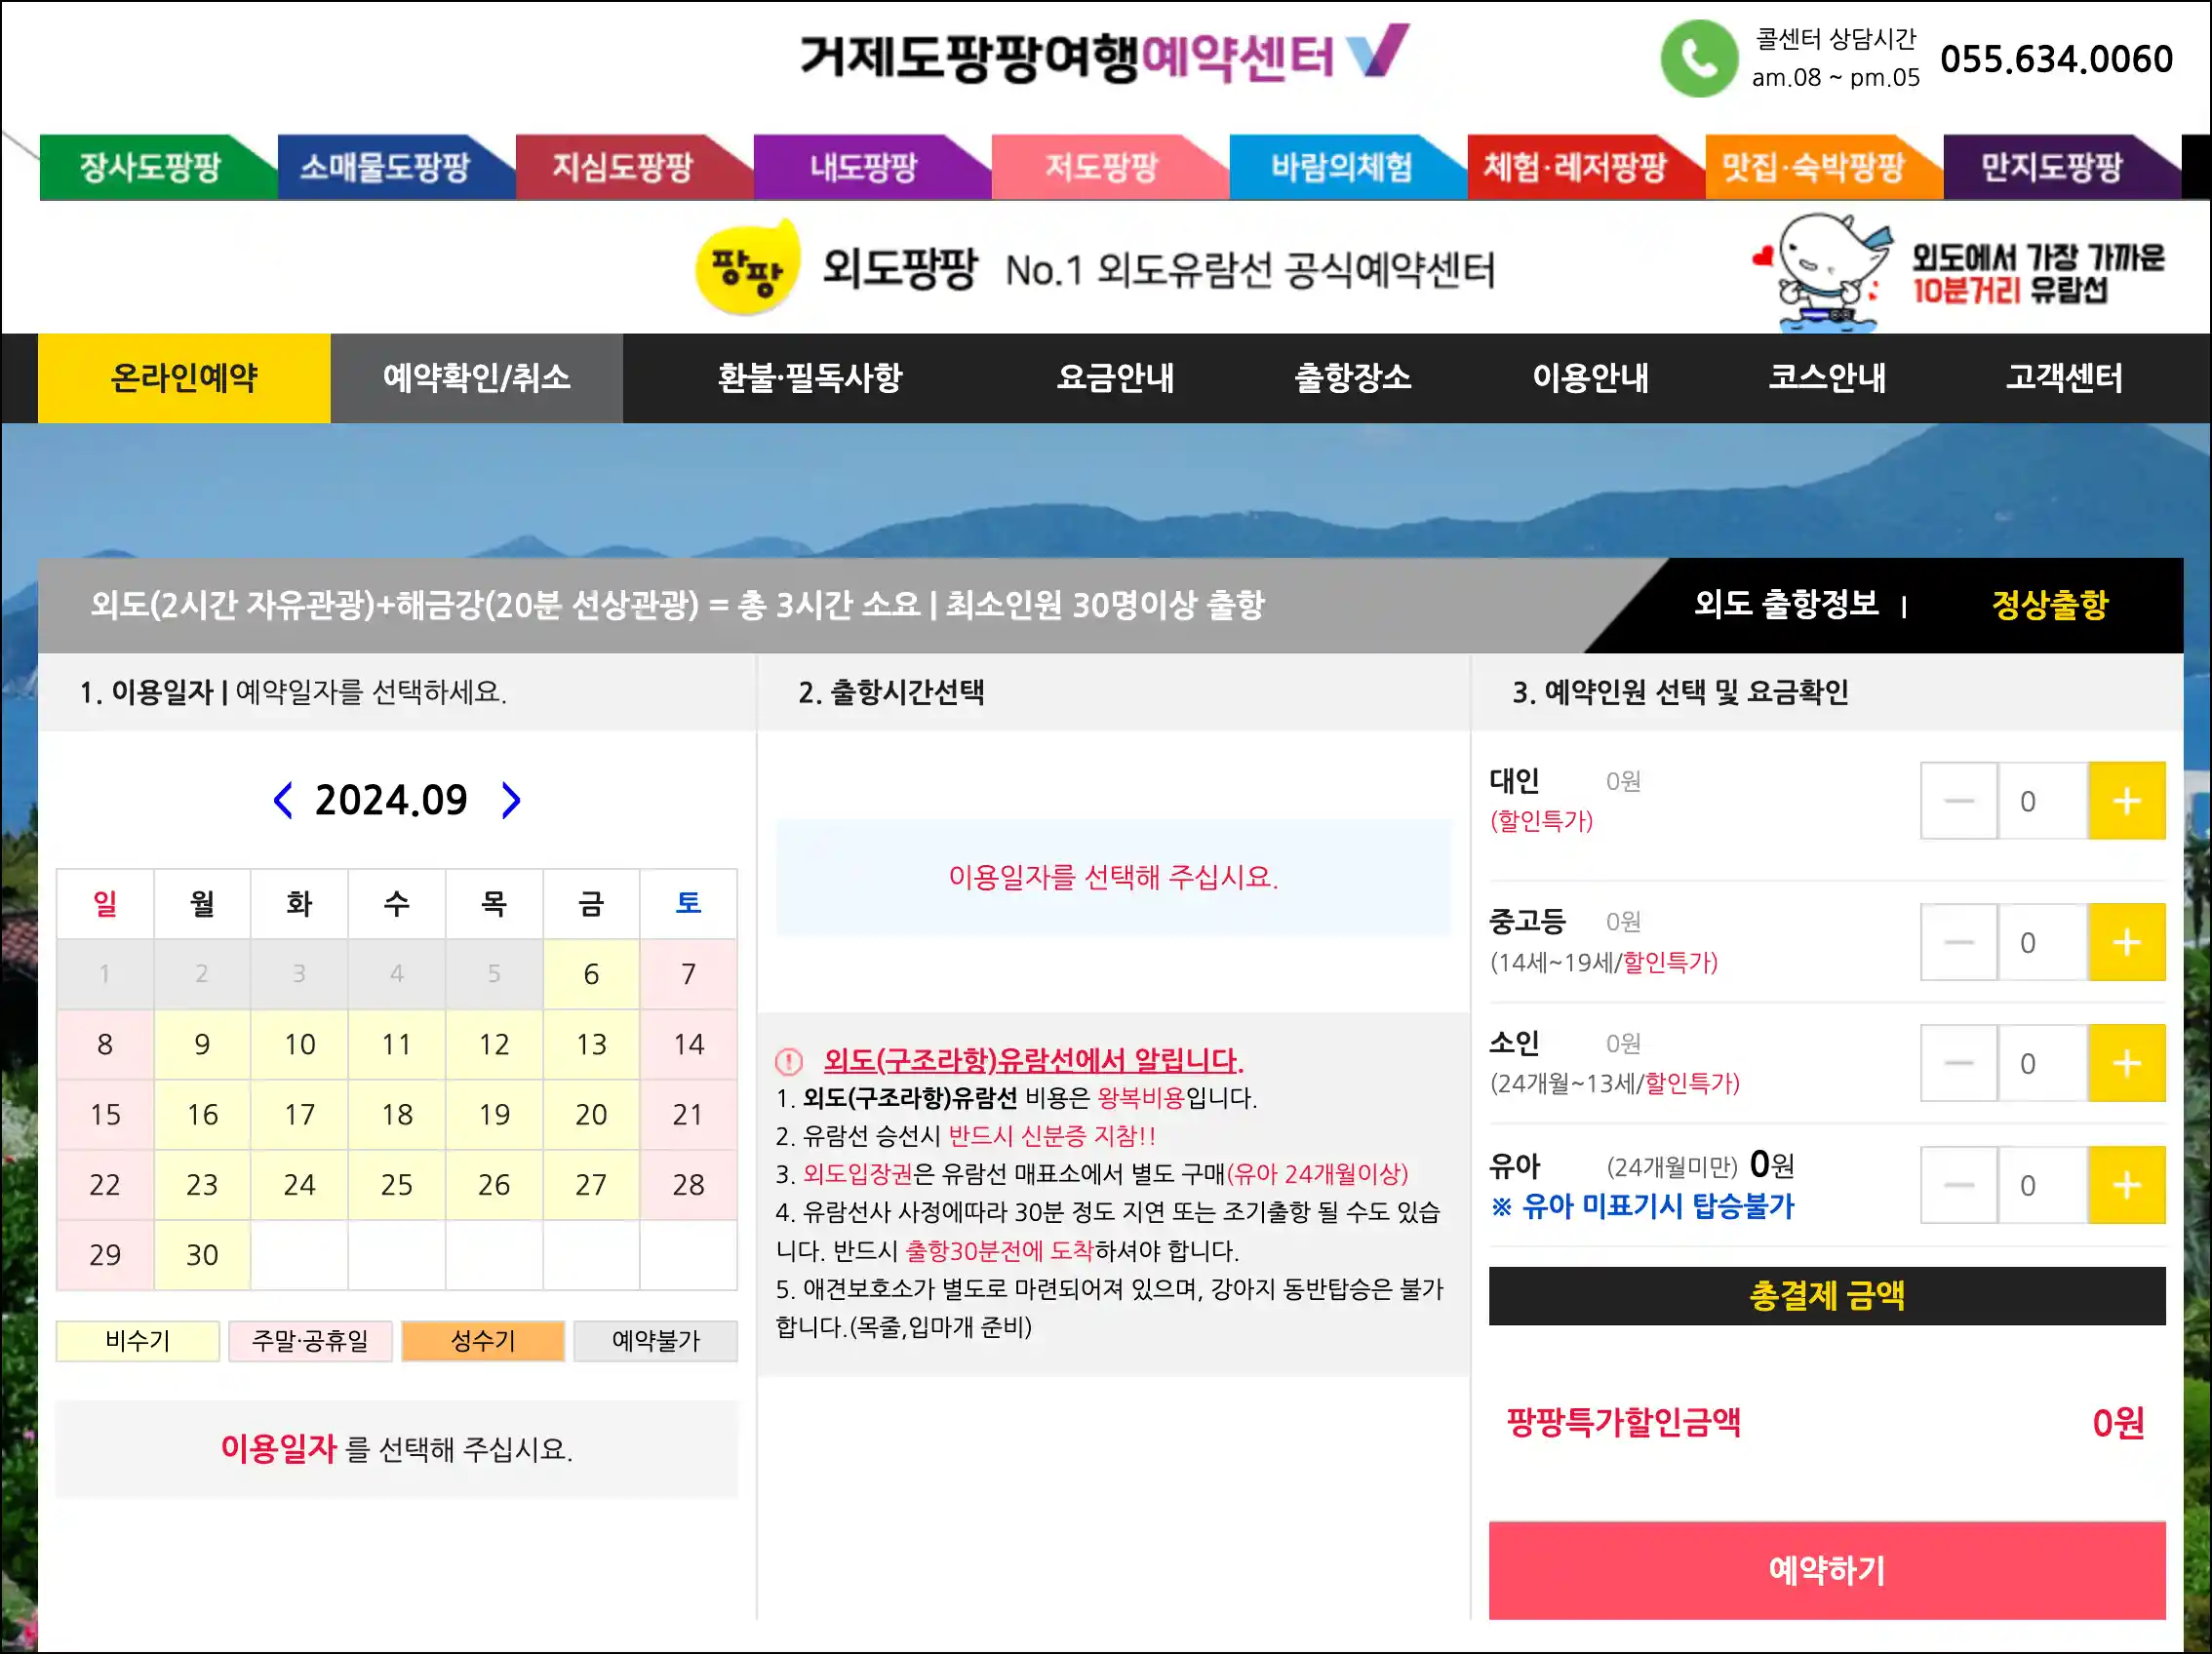The image size is (2212, 1654).
Task: Click the 주말·공휴일 legend swatch
Action: tap(310, 1341)
